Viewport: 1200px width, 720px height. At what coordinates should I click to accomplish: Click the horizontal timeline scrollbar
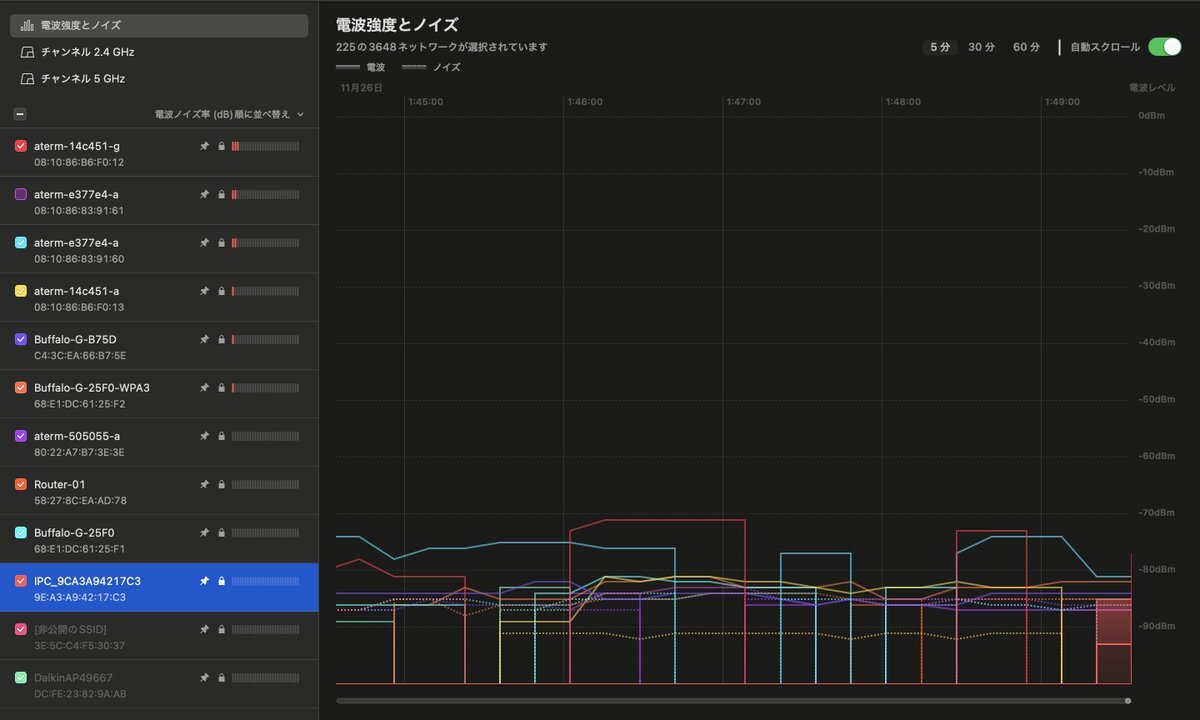click(733, 701)
